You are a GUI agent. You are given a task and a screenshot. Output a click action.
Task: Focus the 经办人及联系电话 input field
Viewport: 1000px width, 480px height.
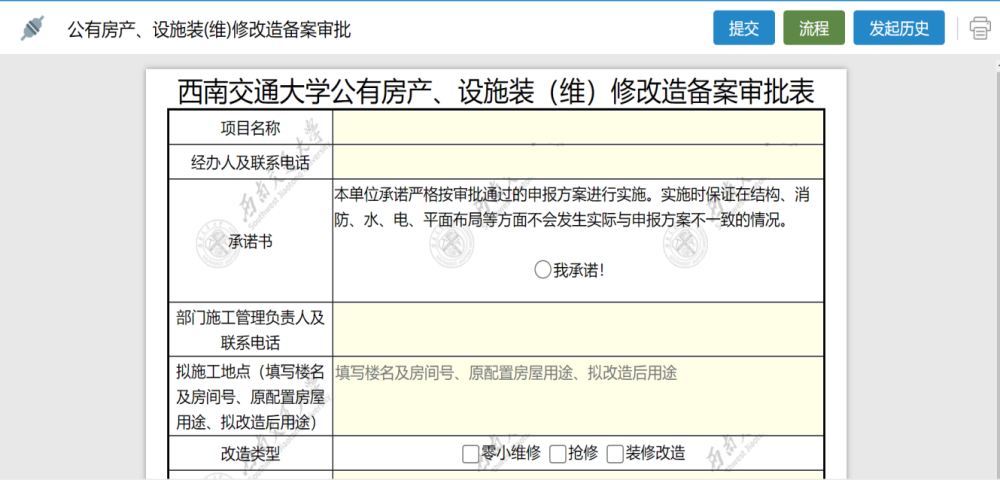[578, 163]
